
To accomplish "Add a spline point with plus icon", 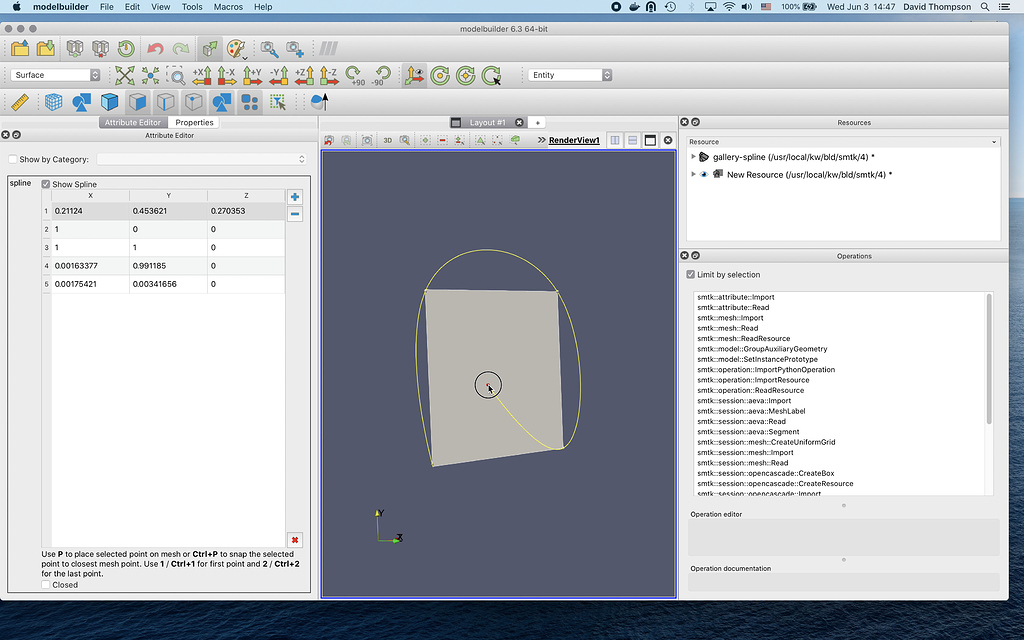I will pyautogui.click(x=295, y=197).
